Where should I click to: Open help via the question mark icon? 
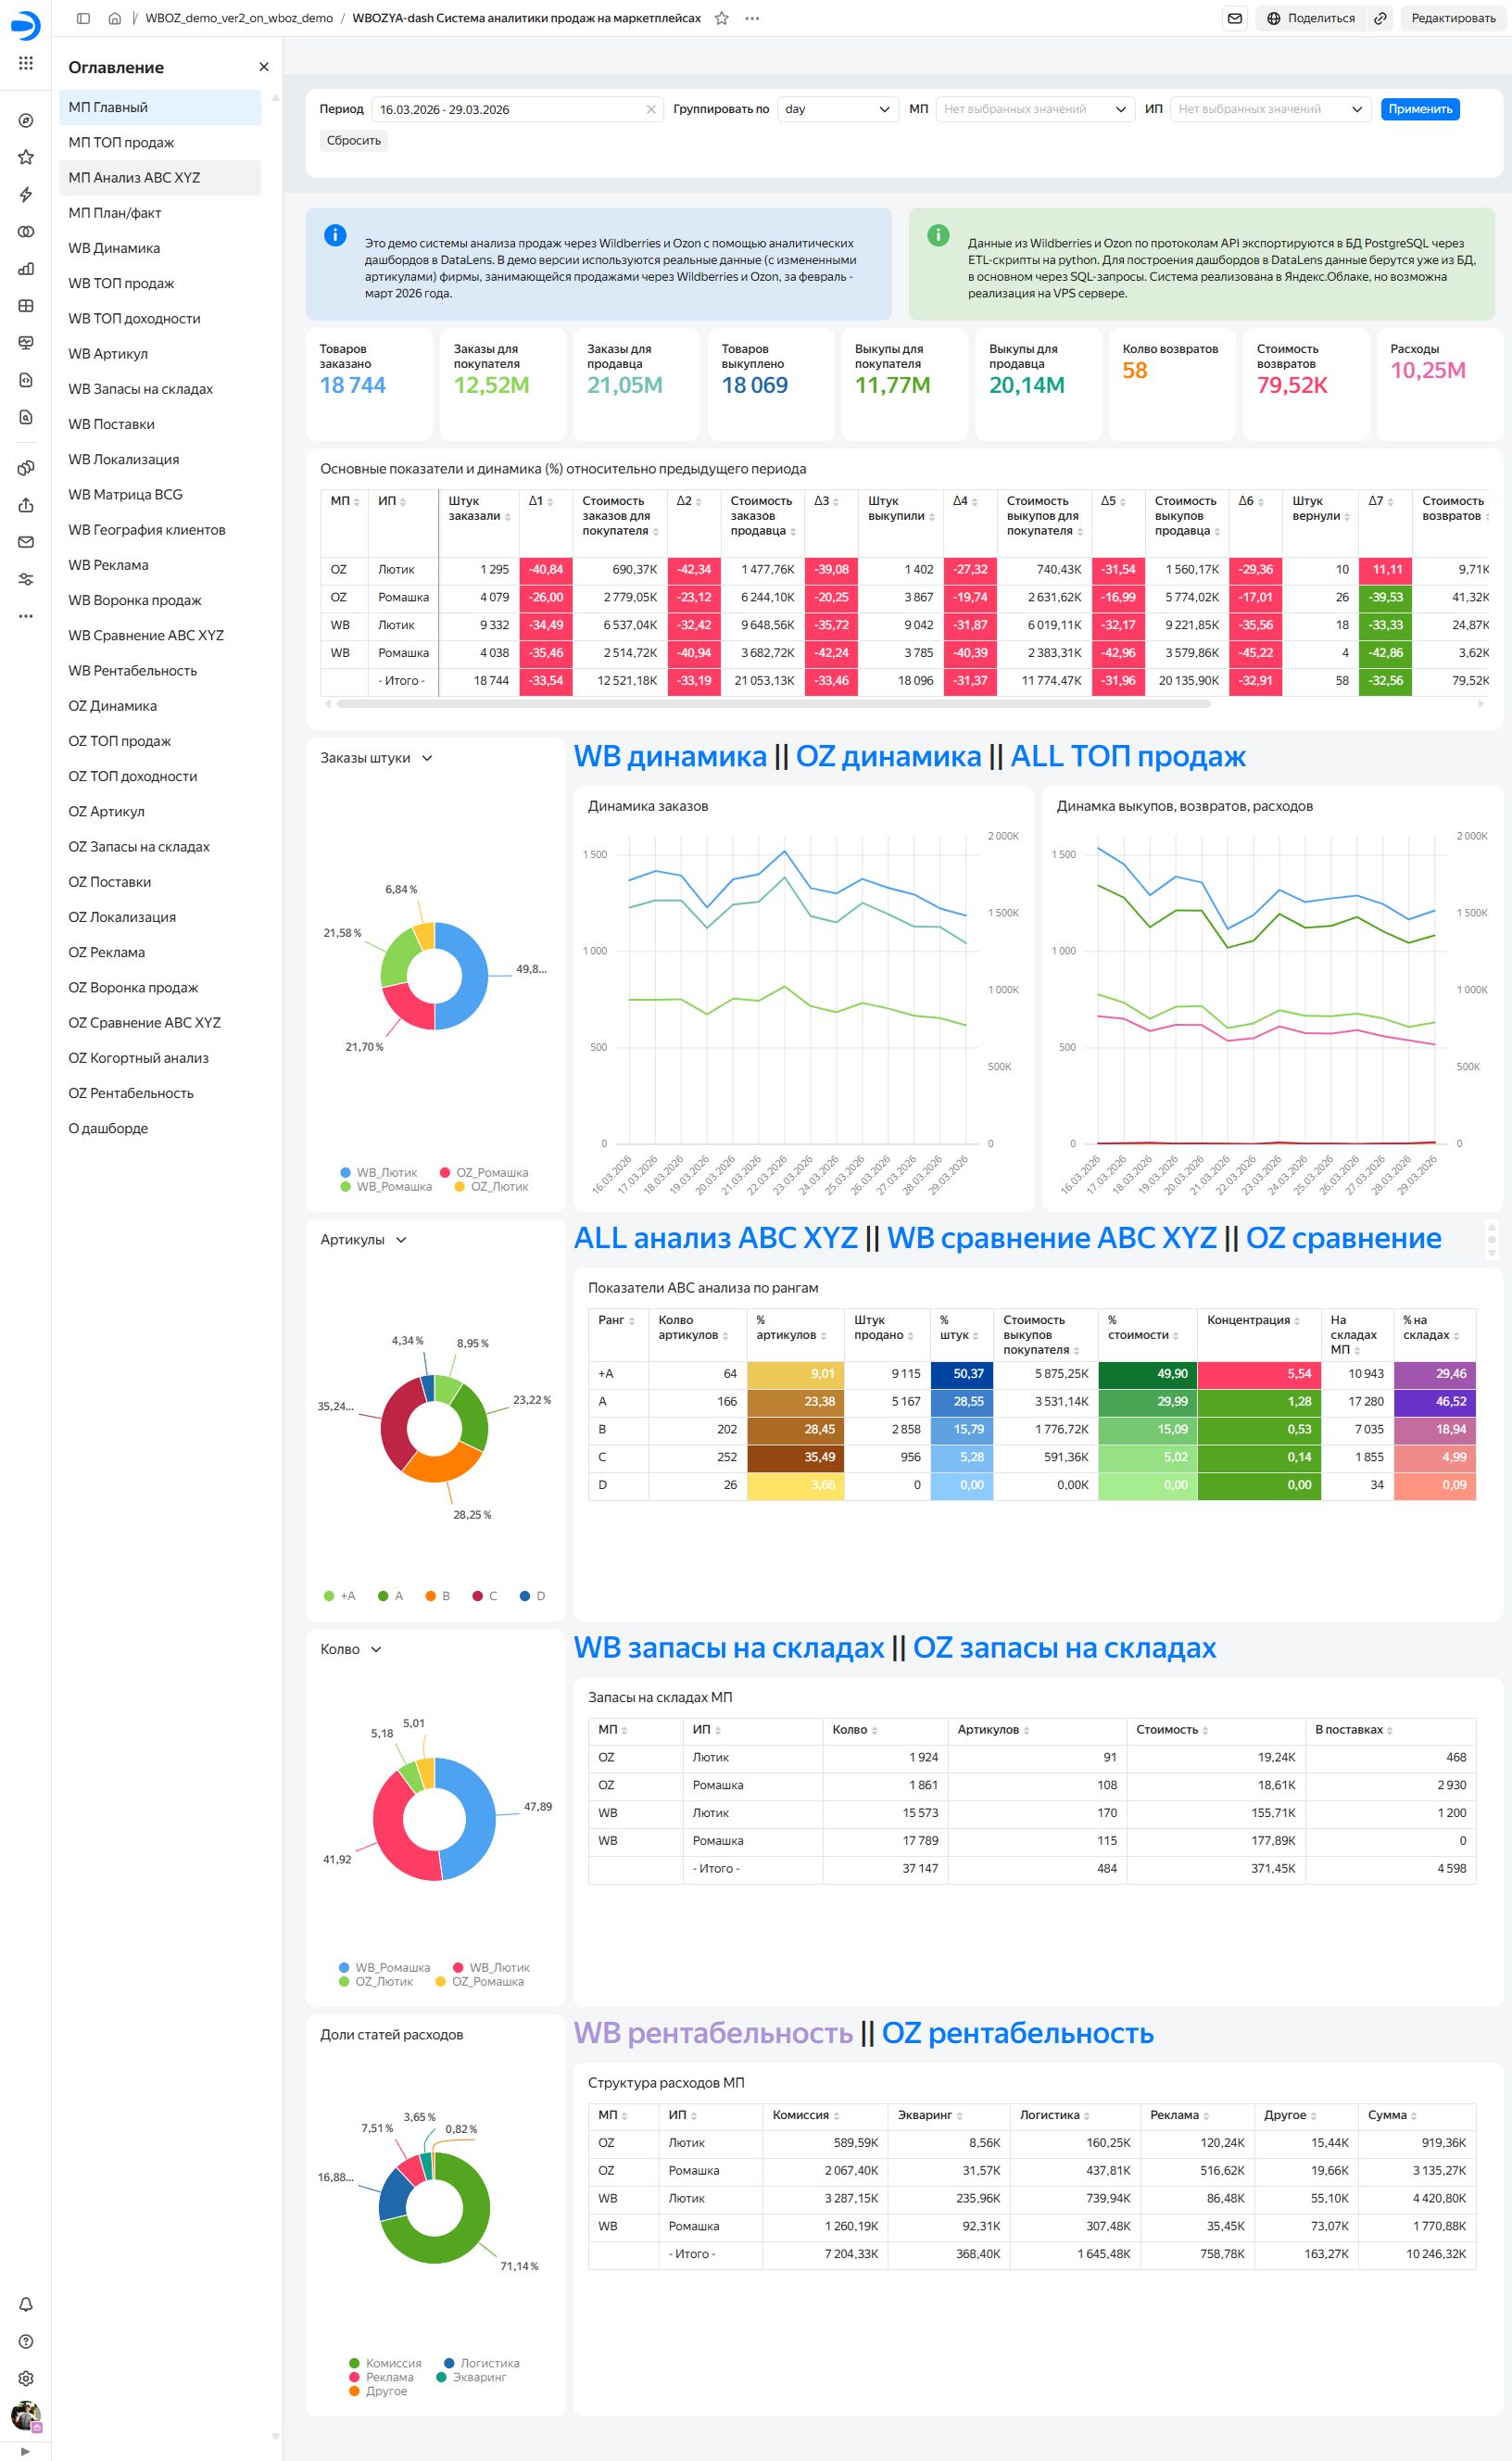point(26,2341)
